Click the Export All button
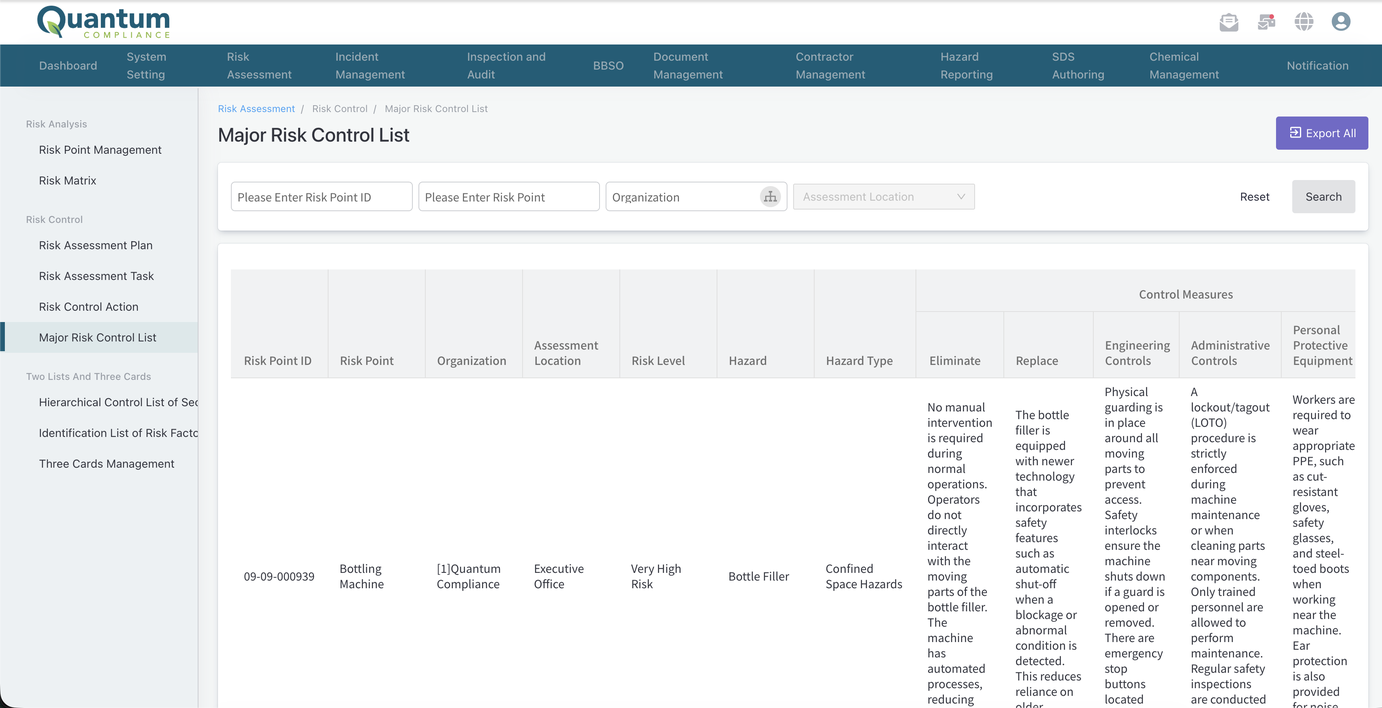The width and height of the screenshot is (1382, 708). point(1322,133)
